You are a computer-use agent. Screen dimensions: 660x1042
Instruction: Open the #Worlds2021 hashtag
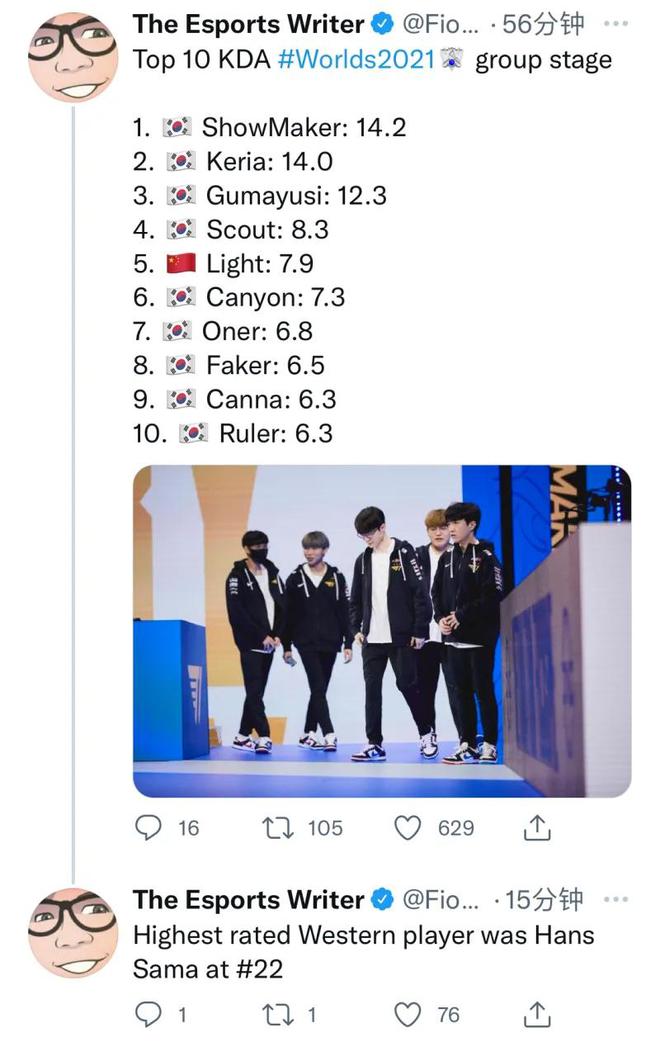tap(355, 59)
